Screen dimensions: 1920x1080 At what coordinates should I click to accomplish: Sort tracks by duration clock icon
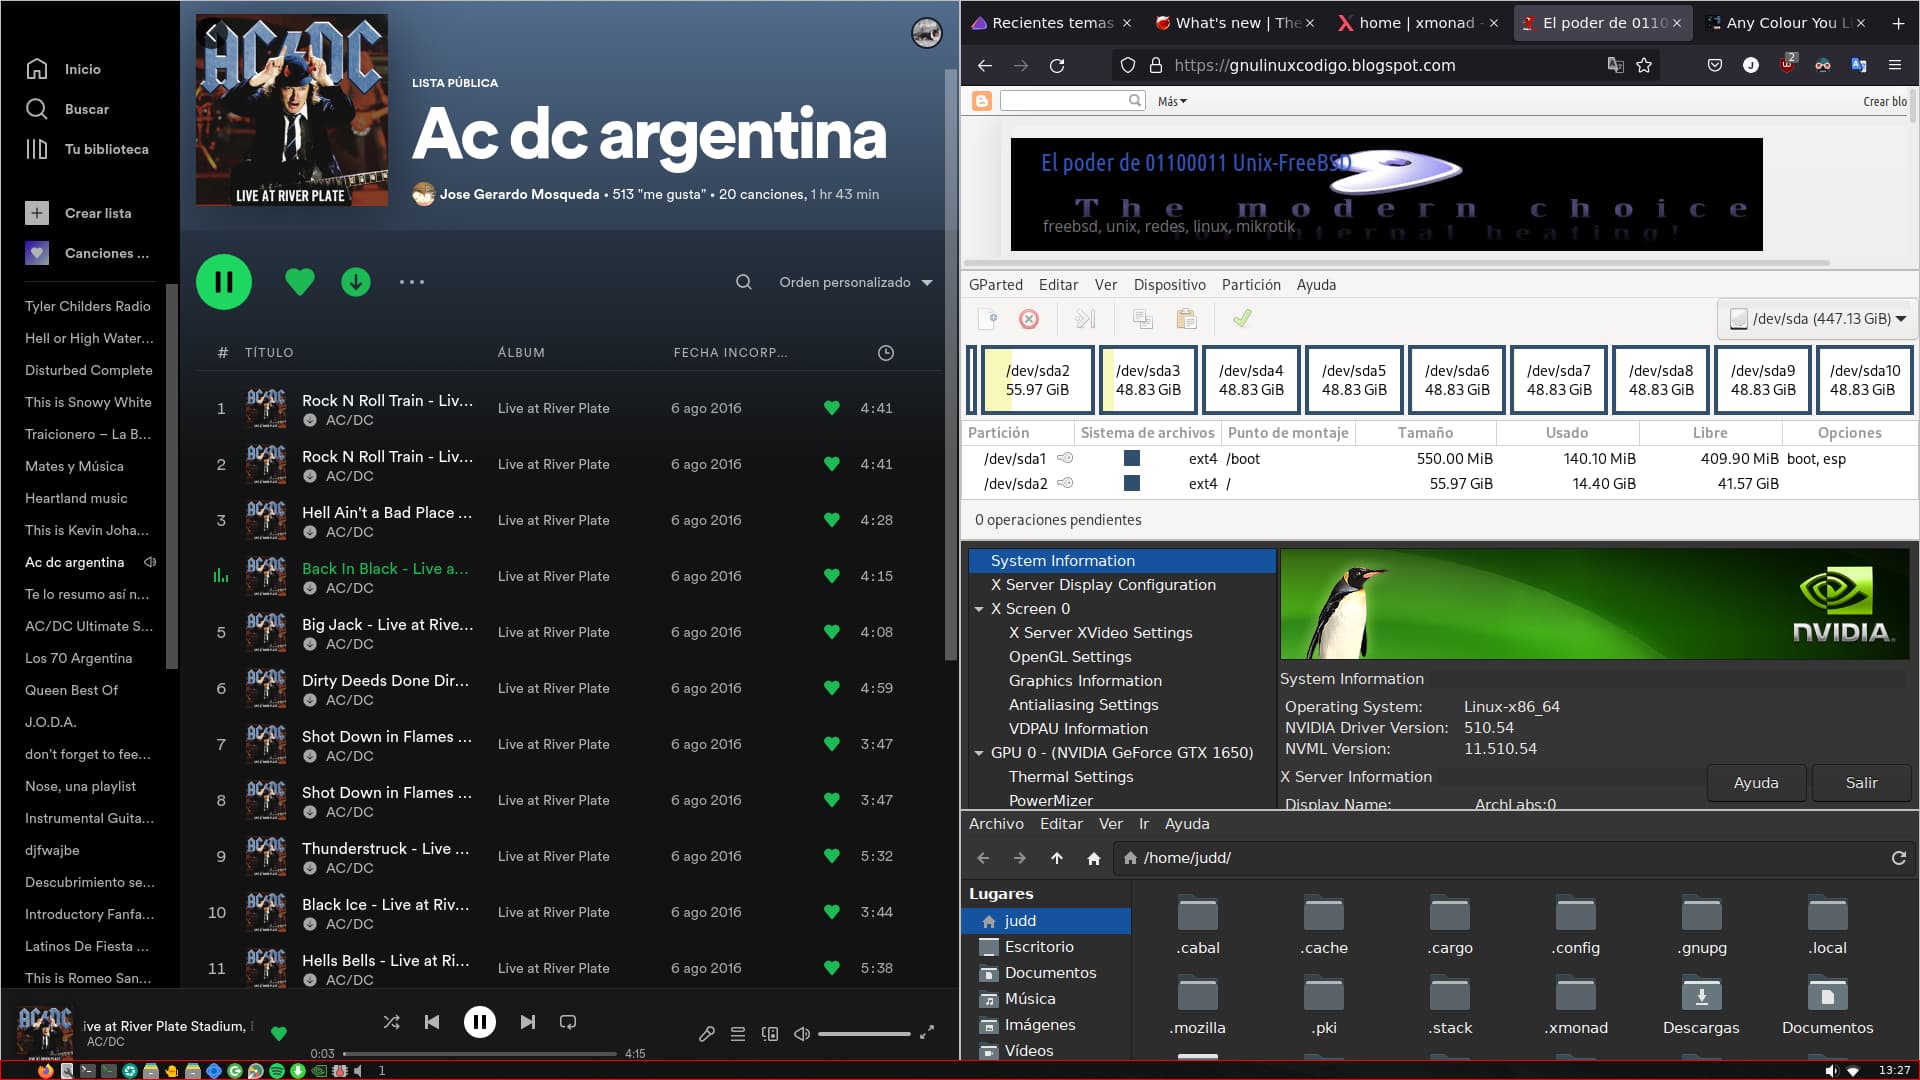click(x=885, y=353)
